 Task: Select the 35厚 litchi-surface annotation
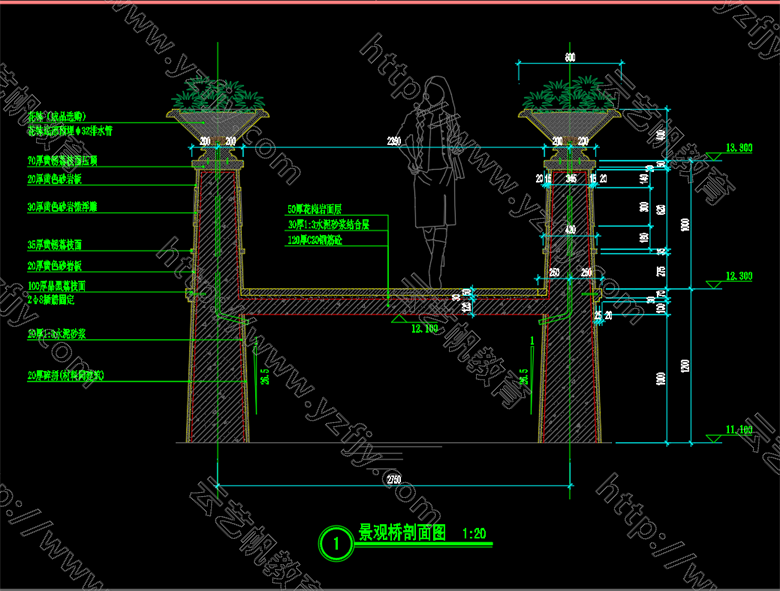tap(54, 245)
